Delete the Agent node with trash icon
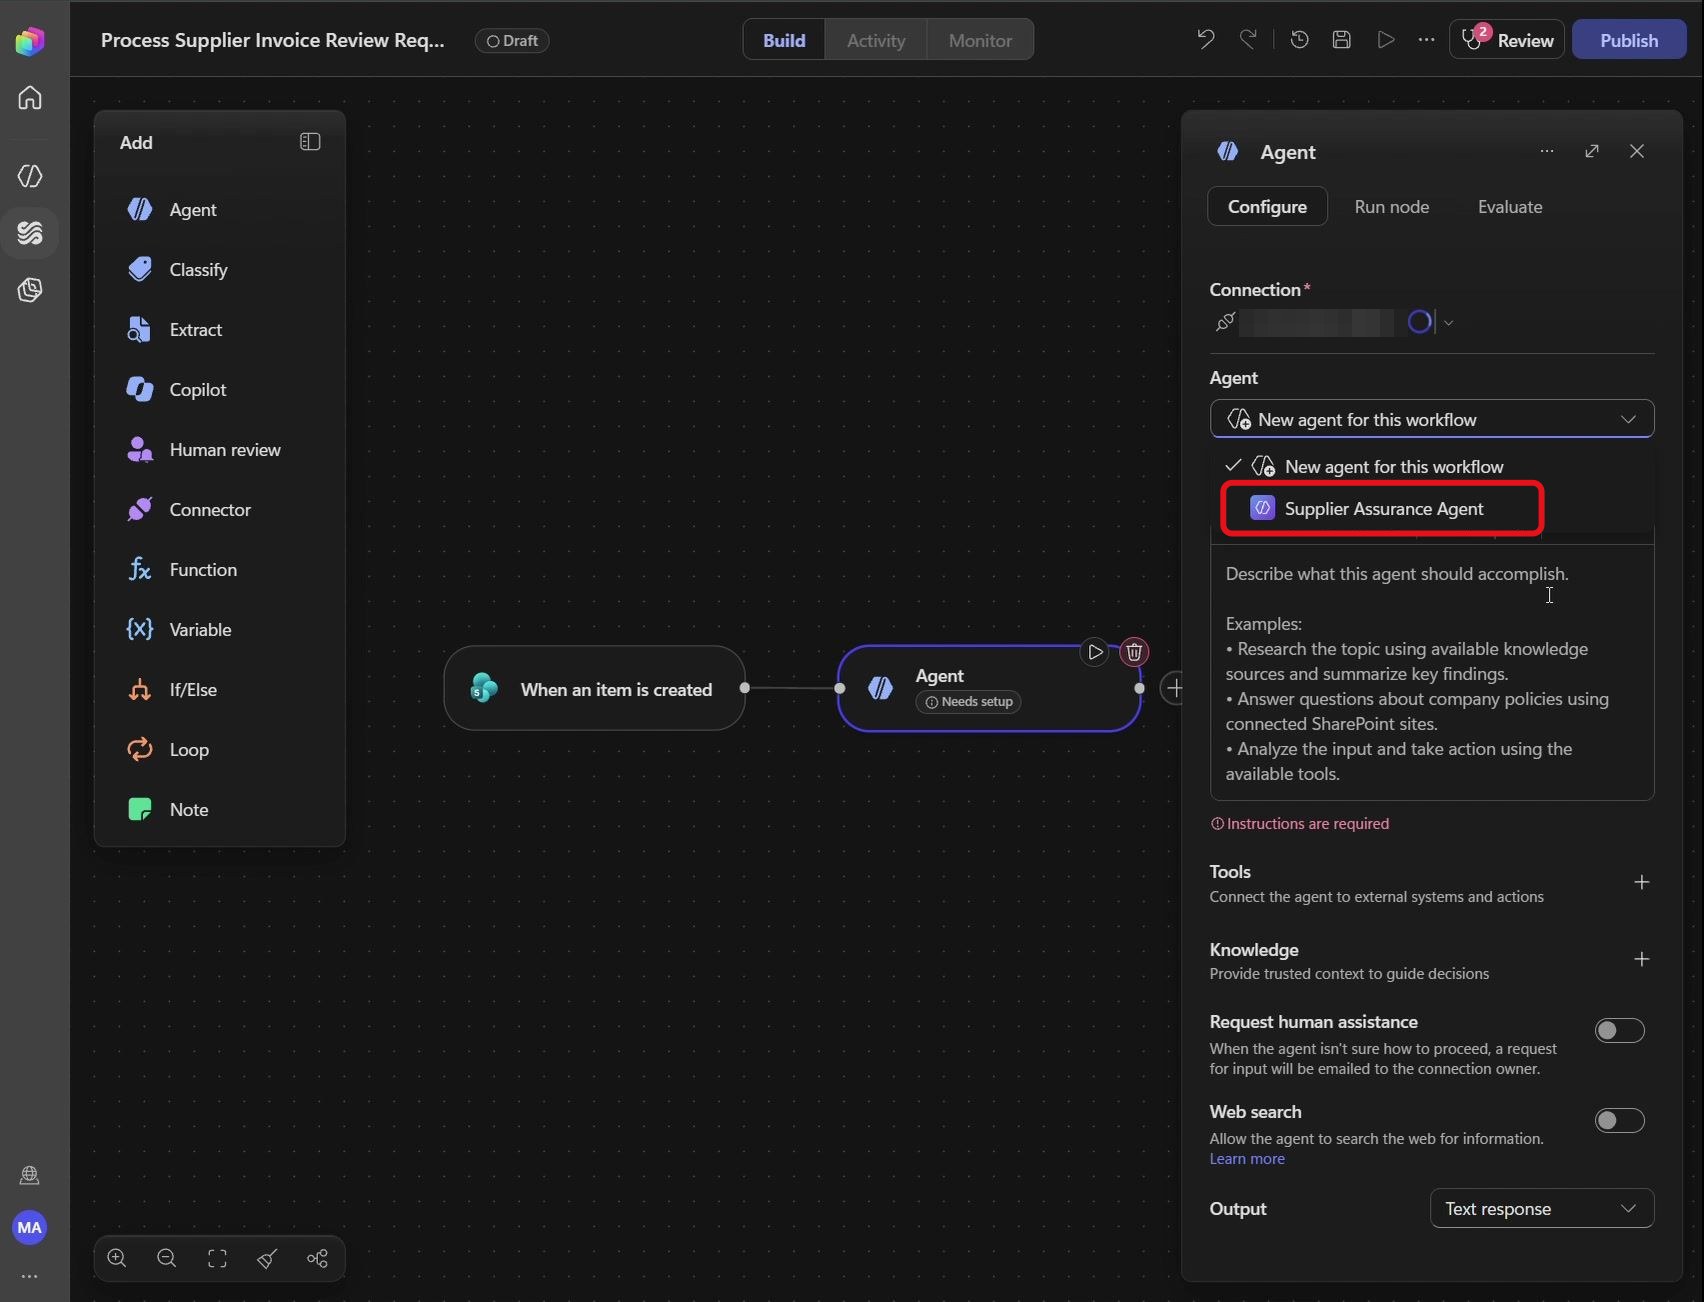The width and height of the screenshot is (1704, 1302). click(1134, 652)
